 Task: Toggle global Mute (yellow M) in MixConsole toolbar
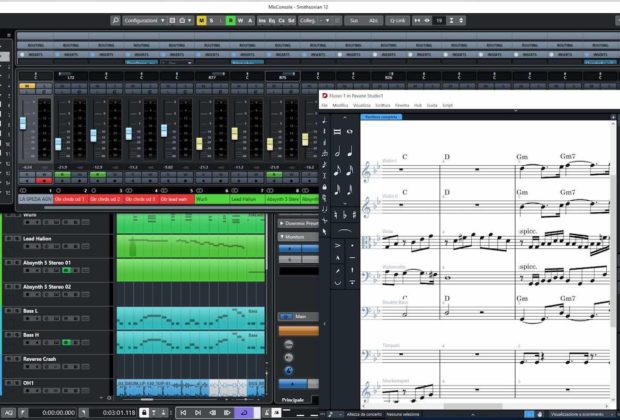tap(201, 21)
